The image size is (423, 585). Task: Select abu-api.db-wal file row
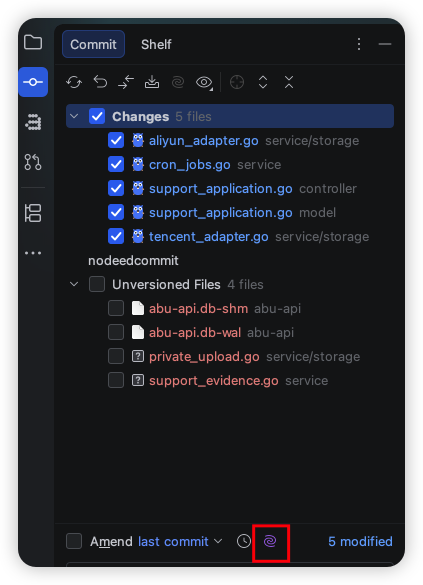(230, 332)
